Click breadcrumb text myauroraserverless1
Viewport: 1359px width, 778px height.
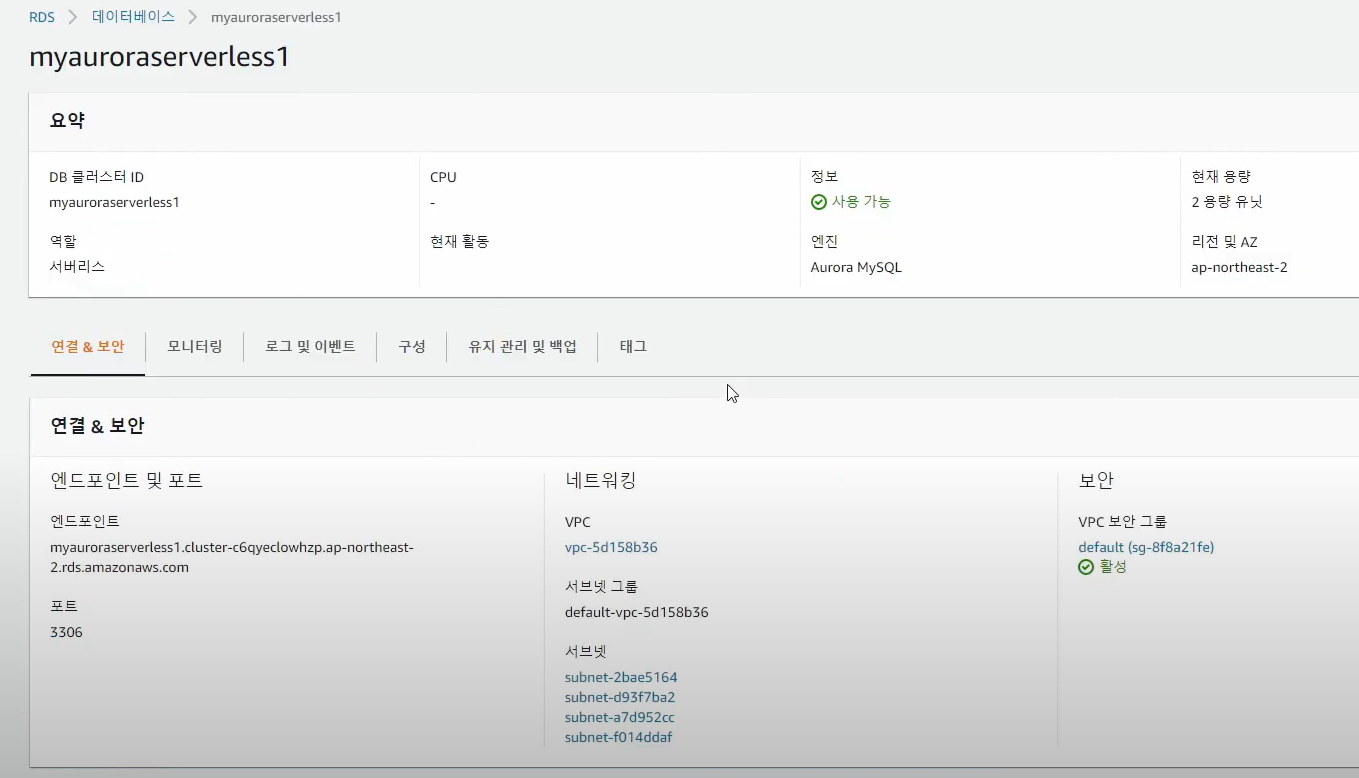276,17
